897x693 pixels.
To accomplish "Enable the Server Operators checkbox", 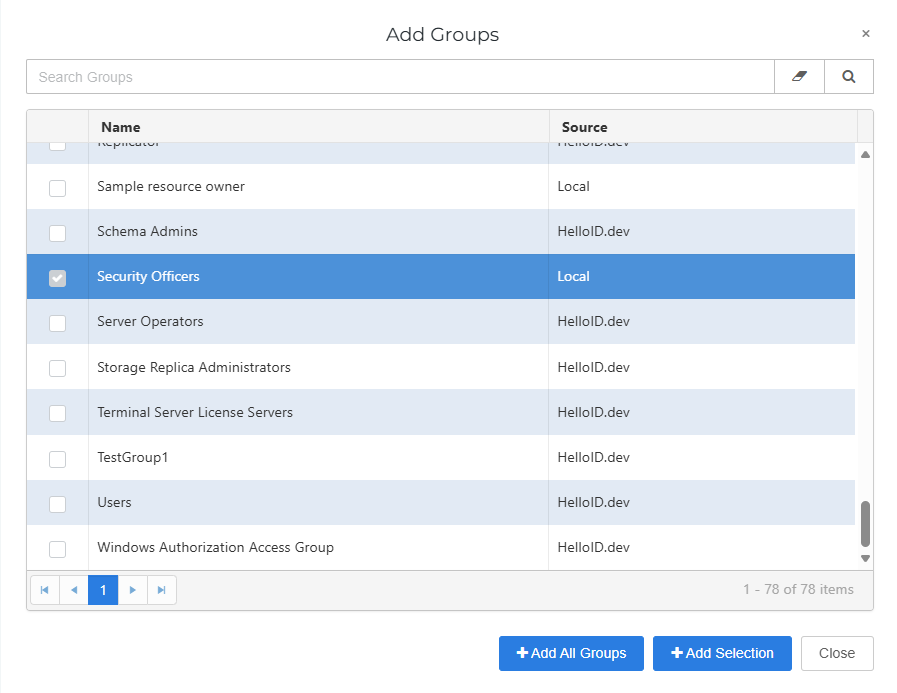I will [x=58, y=323].
